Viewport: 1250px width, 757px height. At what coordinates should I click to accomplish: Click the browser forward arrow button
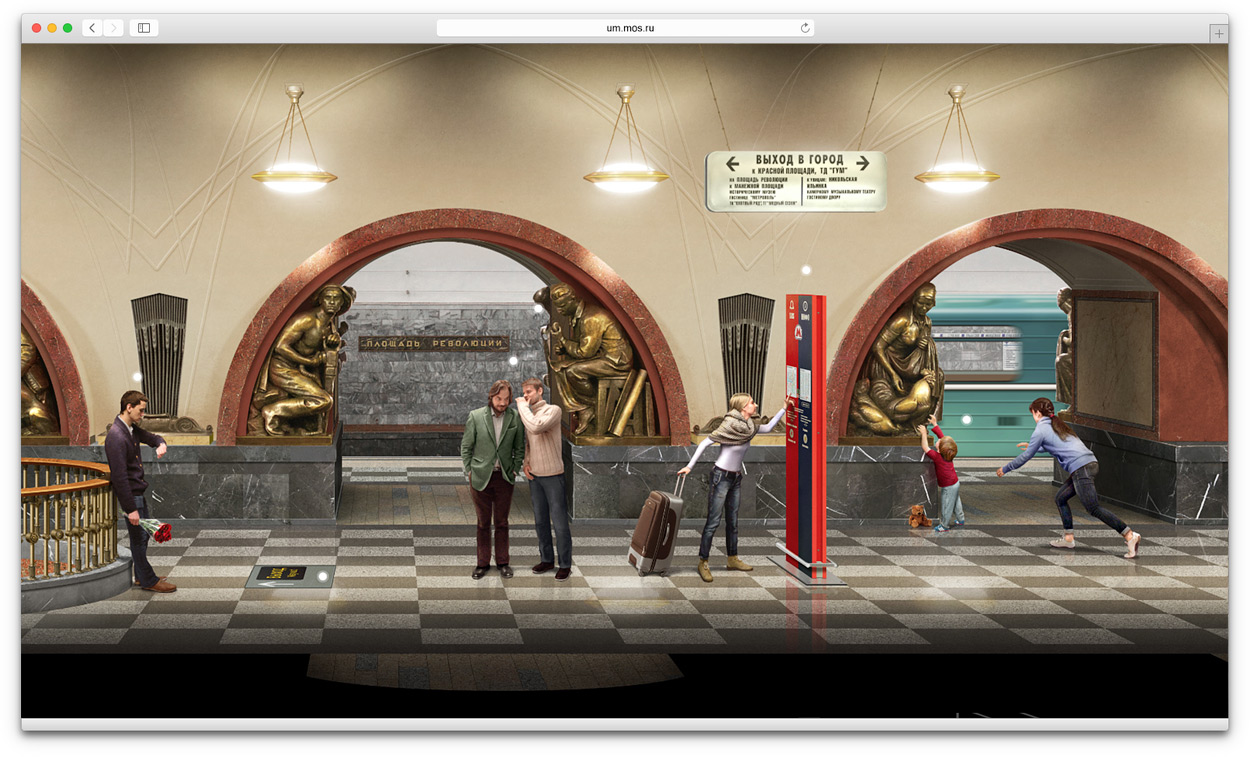113,28
